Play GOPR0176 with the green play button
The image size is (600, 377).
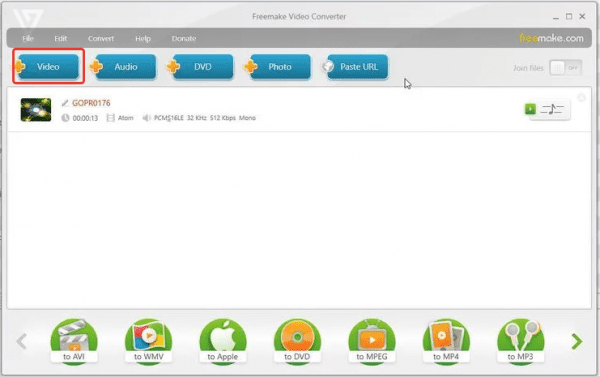[x=530, y=109]
